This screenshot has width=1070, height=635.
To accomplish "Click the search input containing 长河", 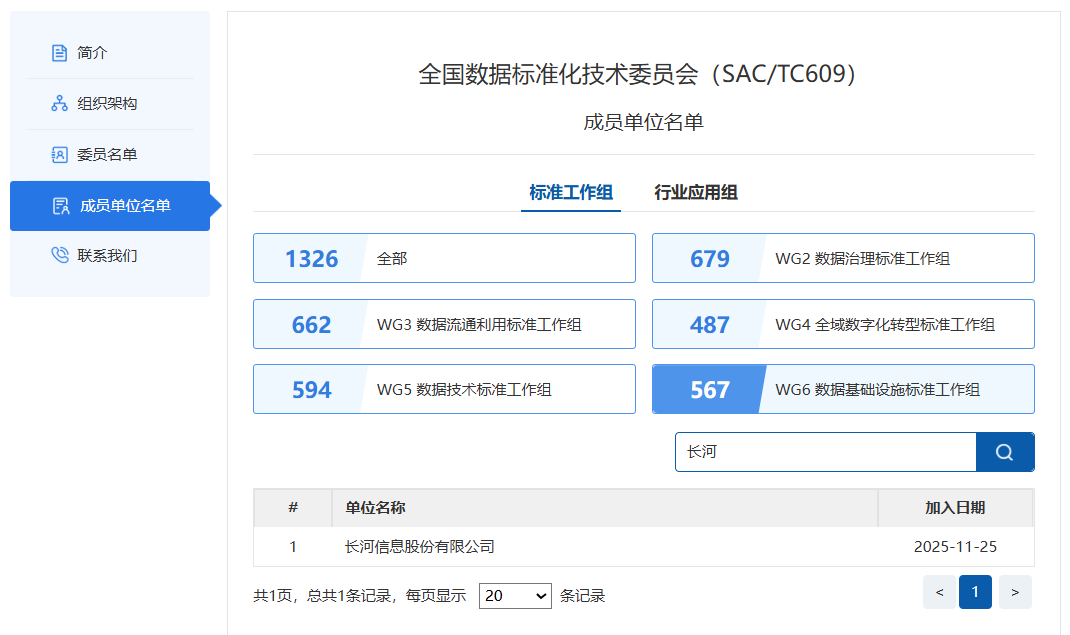I will click(x=825, y=452).
